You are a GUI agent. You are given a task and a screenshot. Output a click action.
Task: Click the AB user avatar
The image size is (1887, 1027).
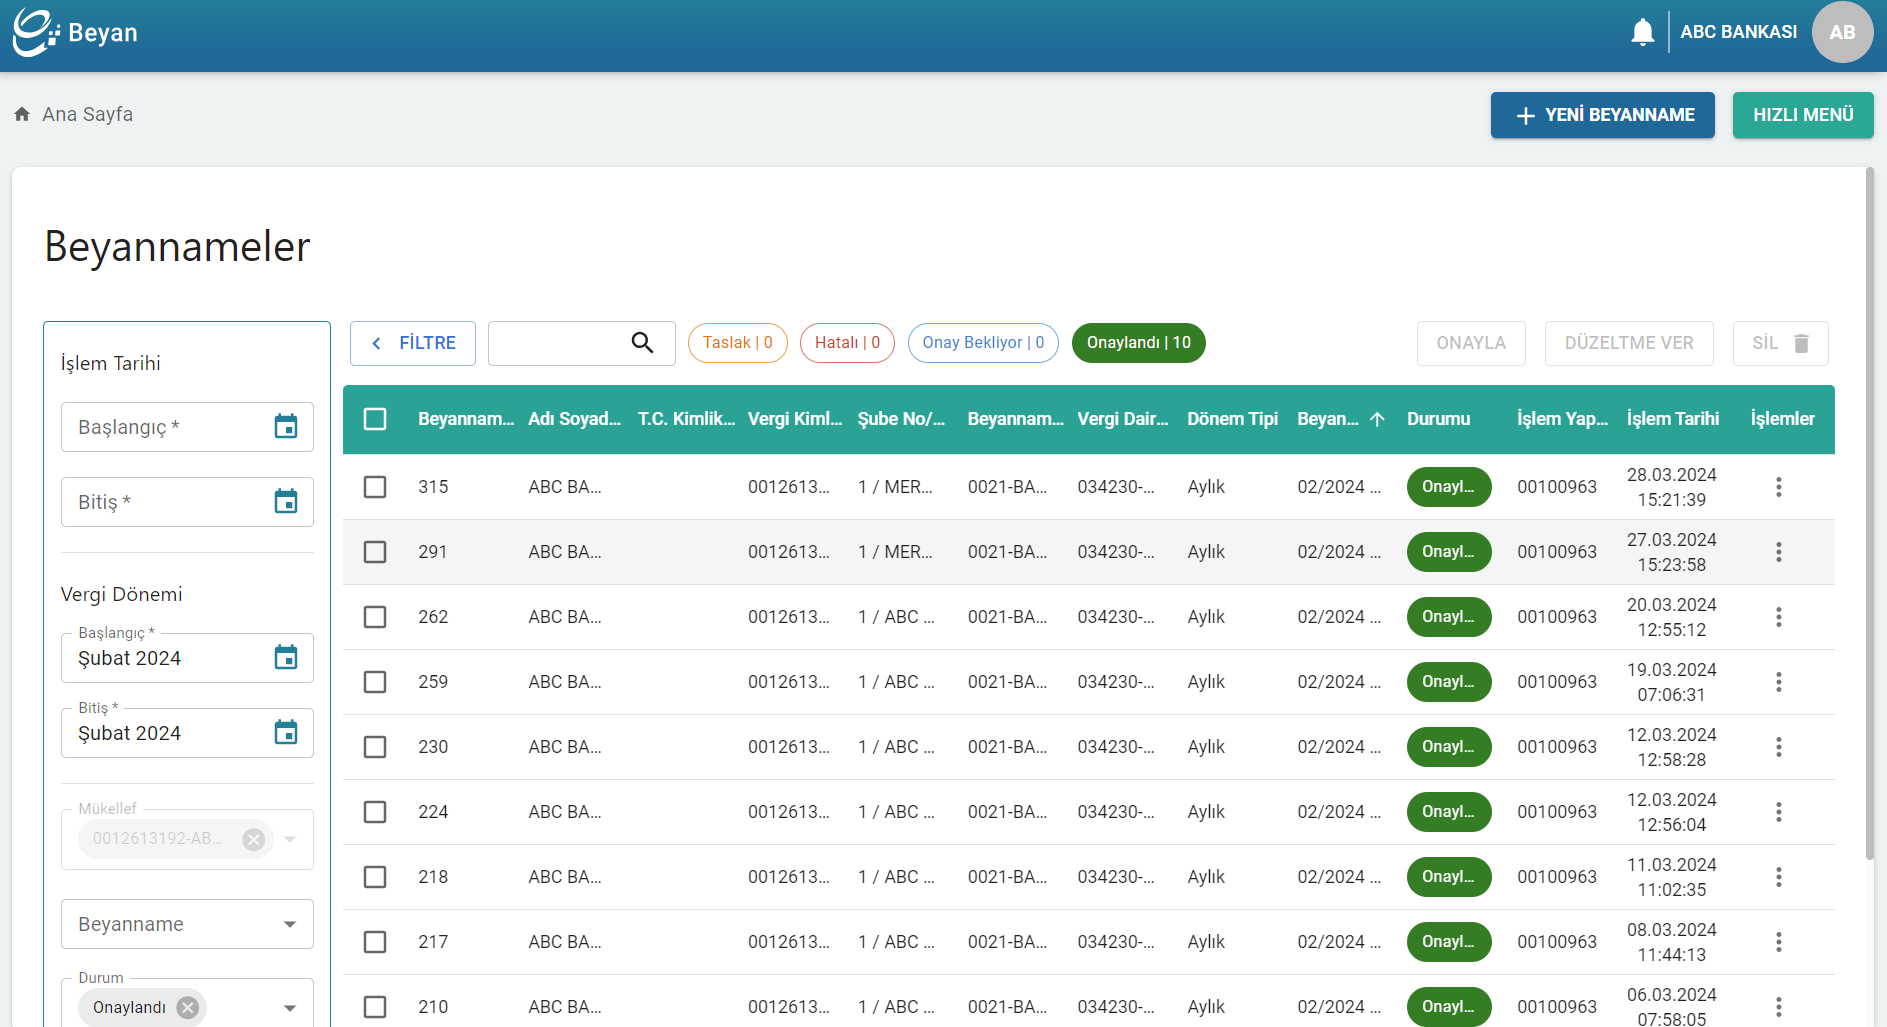pyautogui.click(x=1842, y=32)
